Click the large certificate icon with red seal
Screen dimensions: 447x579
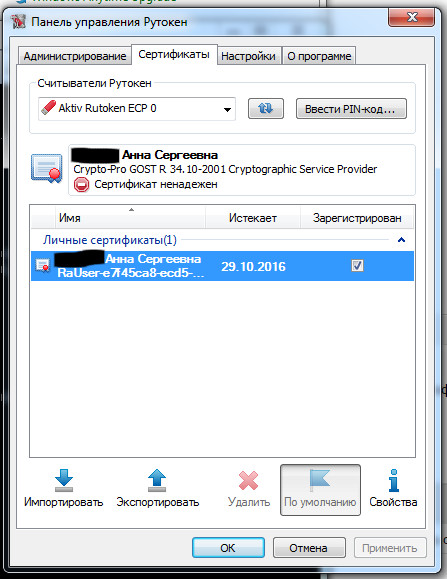(47, 168)
